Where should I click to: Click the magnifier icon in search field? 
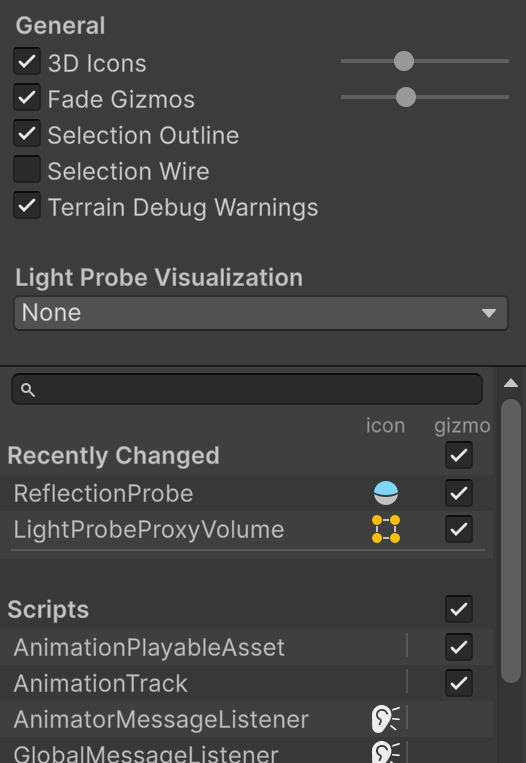28,390
